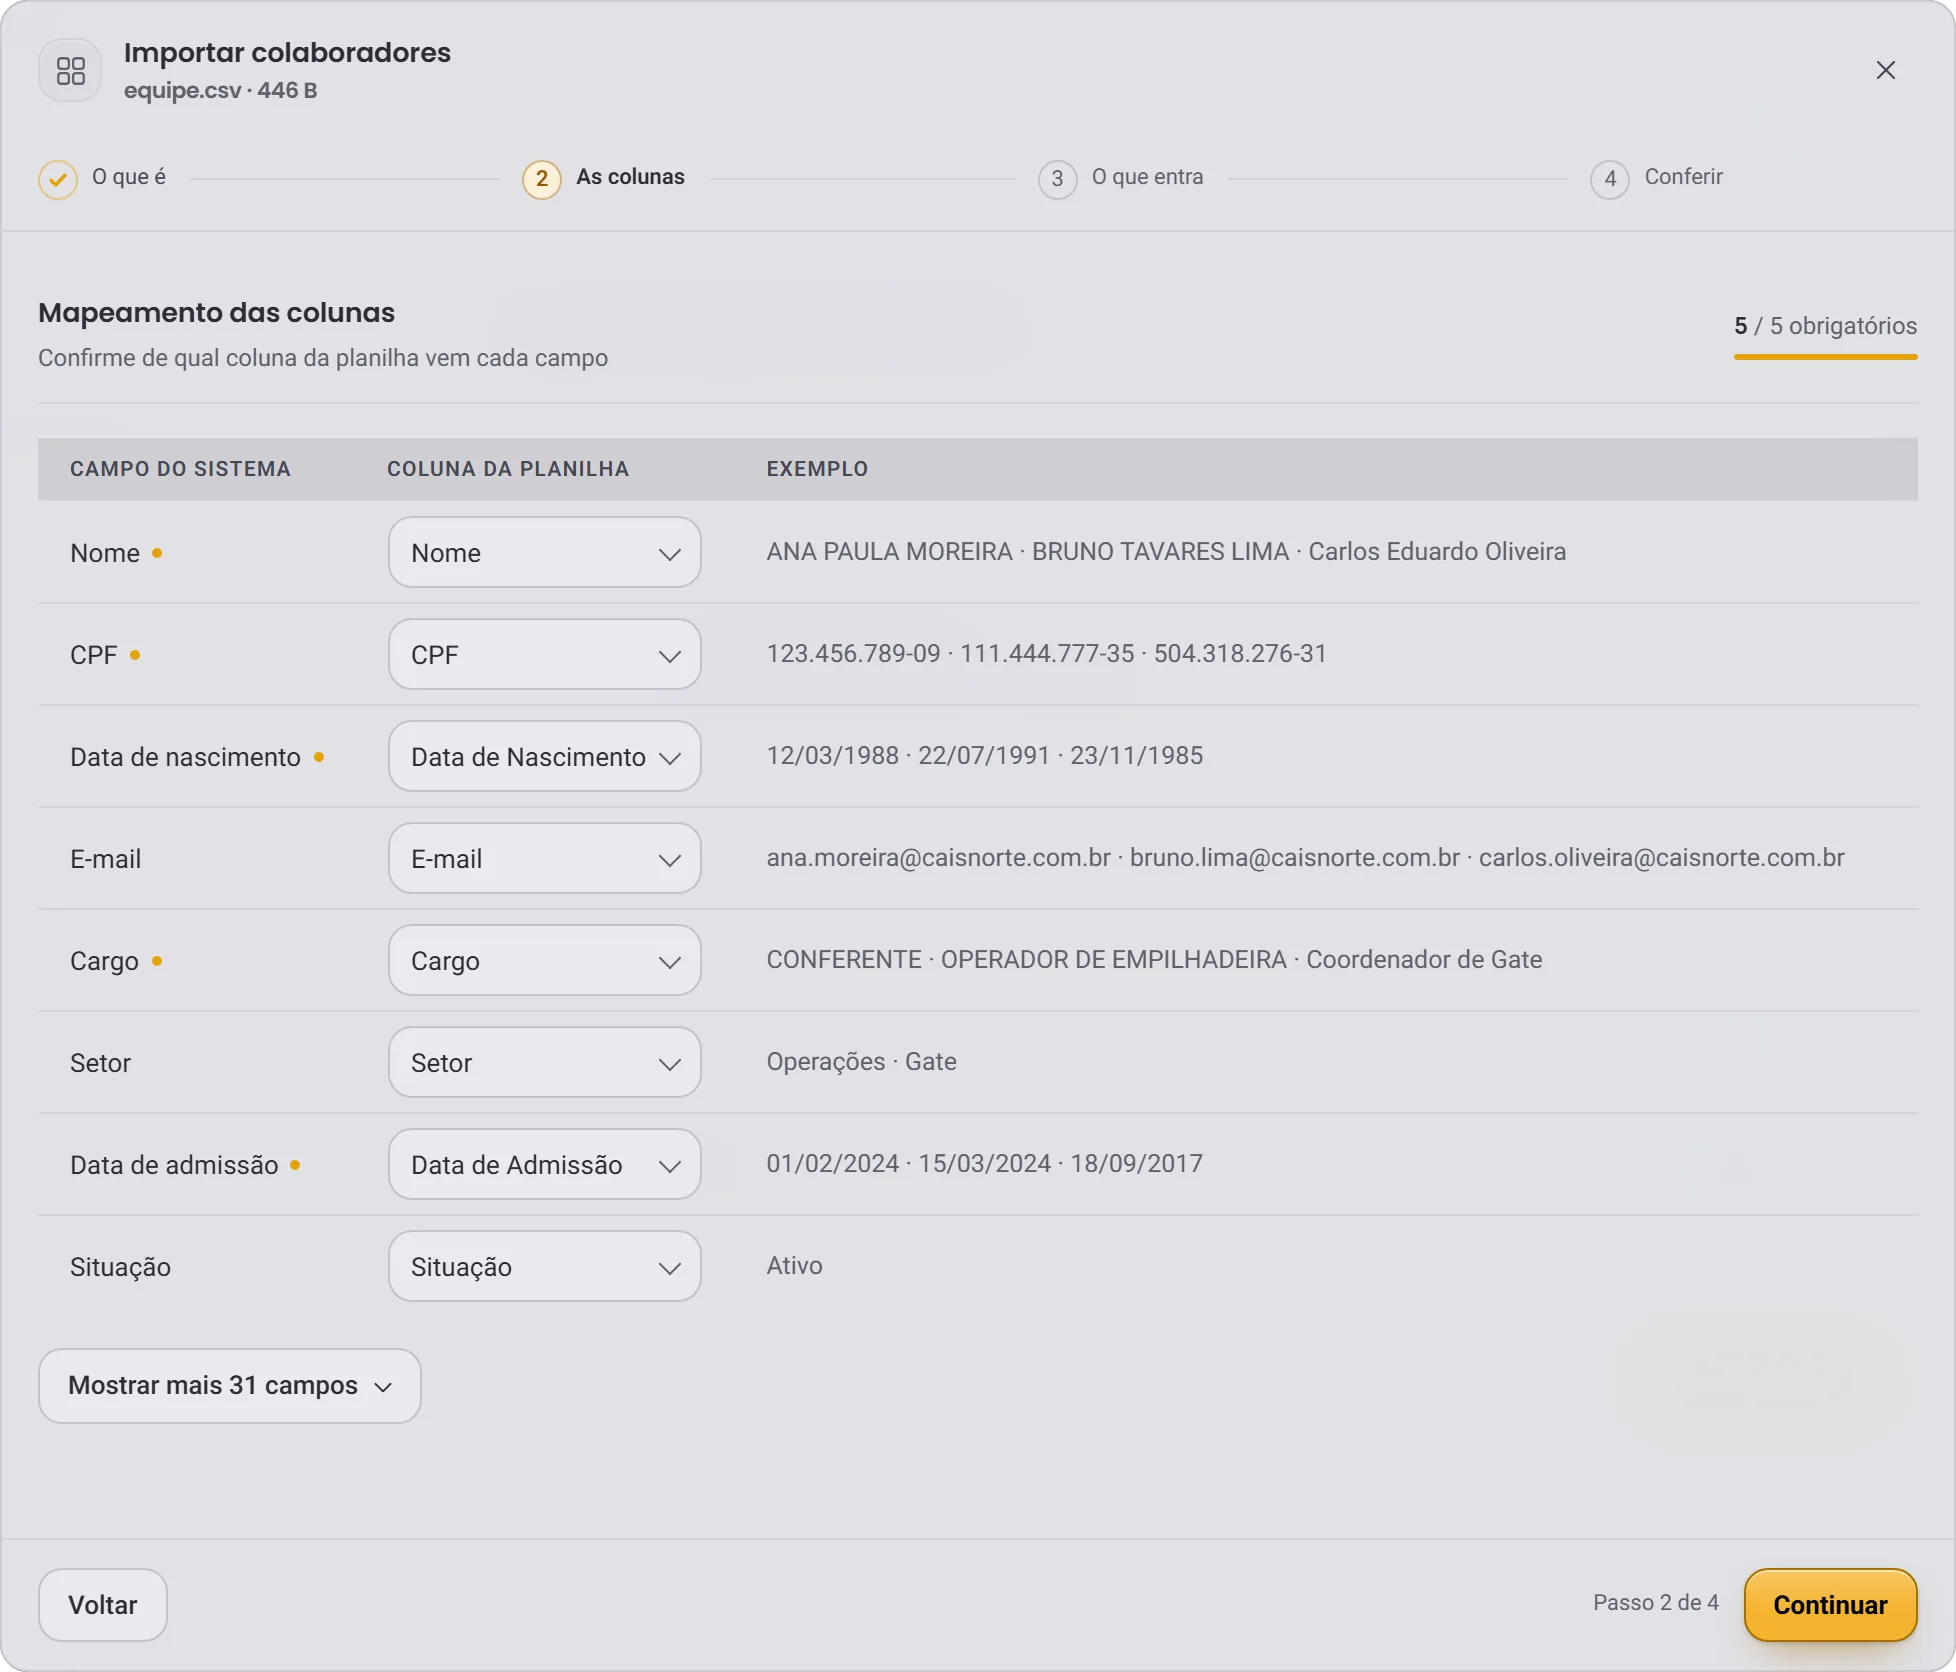Click step number 4 circle
The height and width of the screenshot is (1672, 1956).
(1610, 179)
